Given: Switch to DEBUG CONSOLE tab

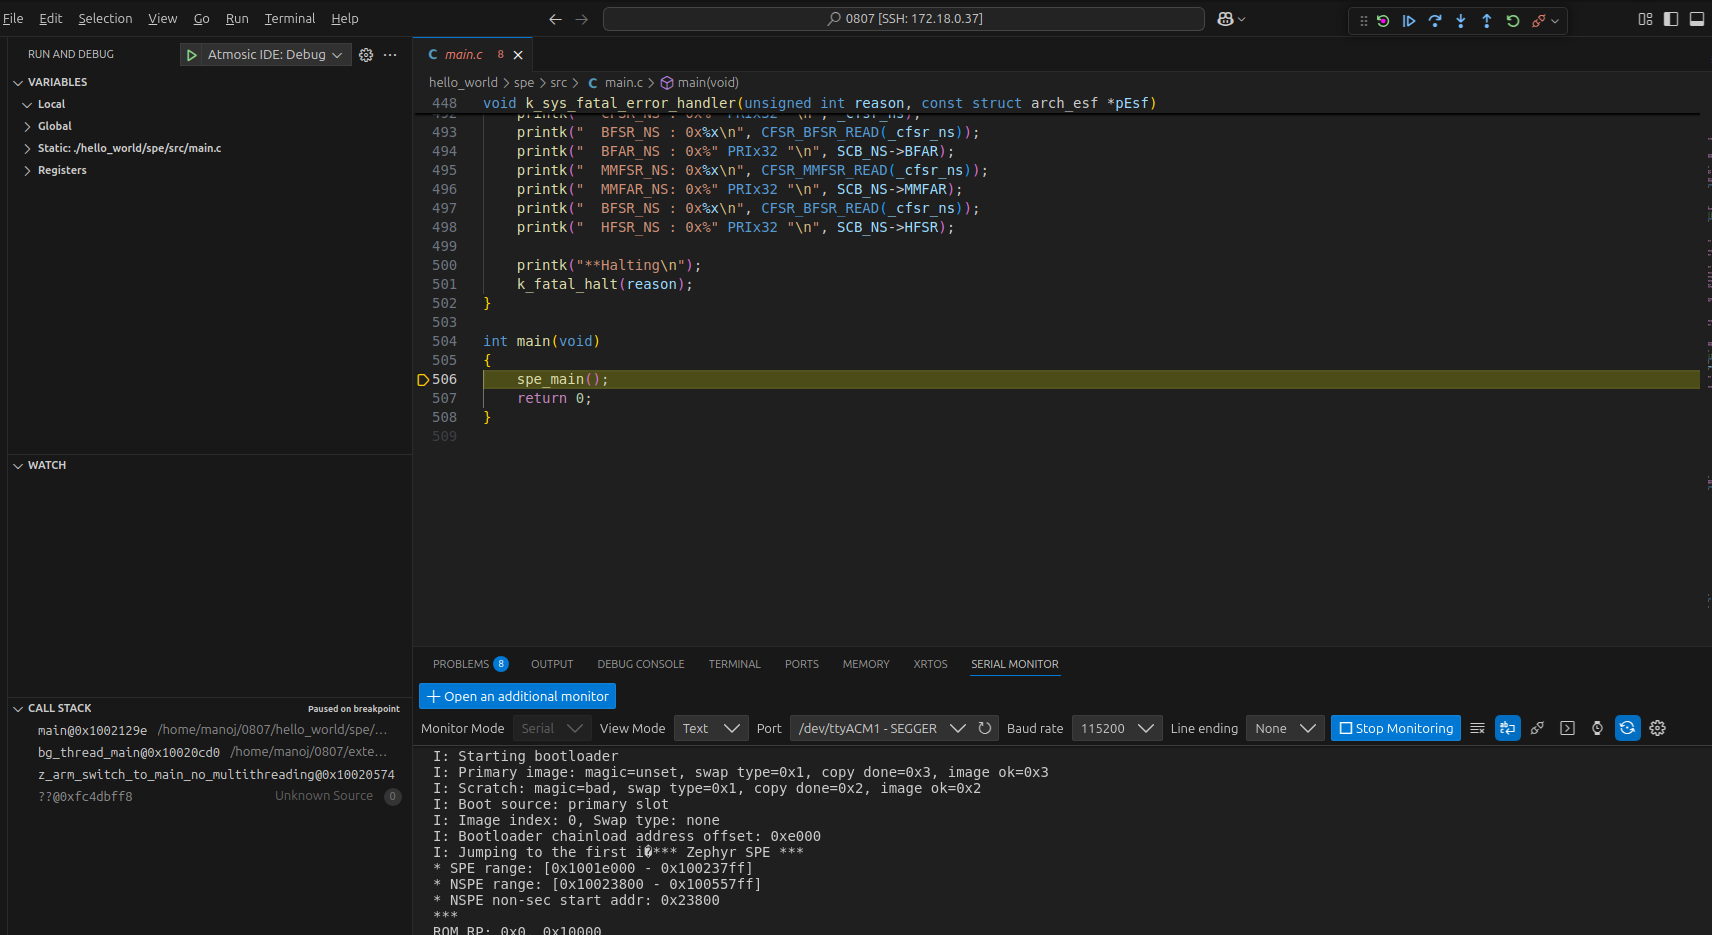Looking at the screenshot, I should tap(641, 664).
